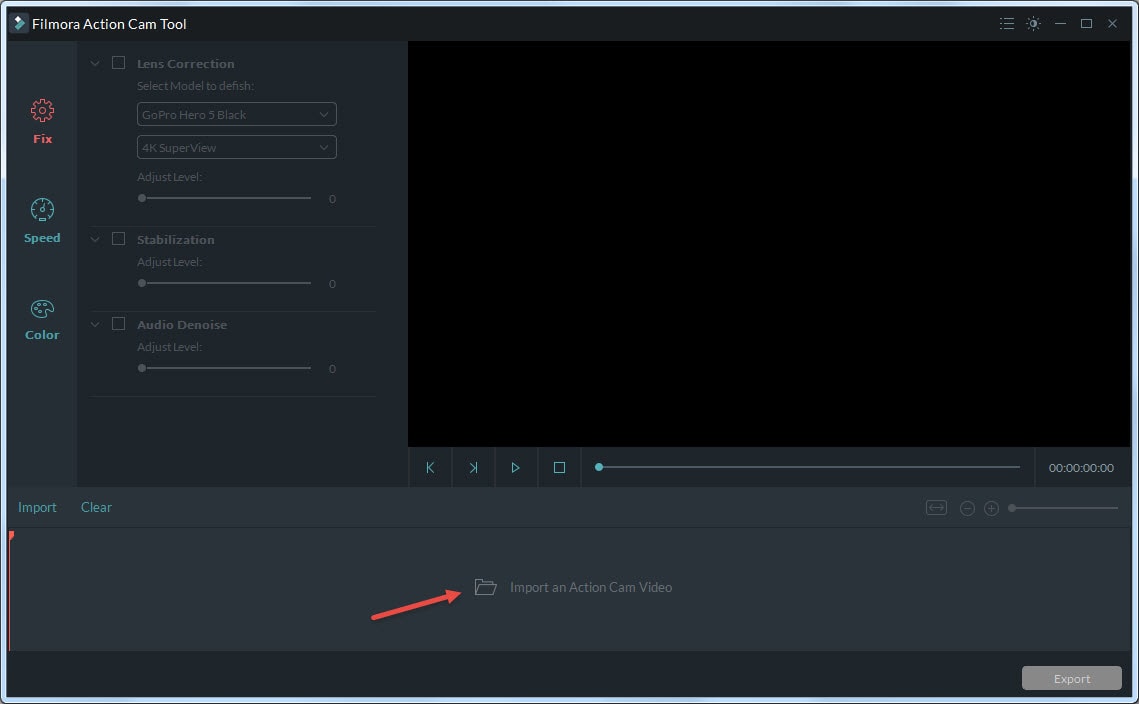Click the 00:00:00:00 timecode display
Screen dimensions: 1139x704
tap(1081, 468)
